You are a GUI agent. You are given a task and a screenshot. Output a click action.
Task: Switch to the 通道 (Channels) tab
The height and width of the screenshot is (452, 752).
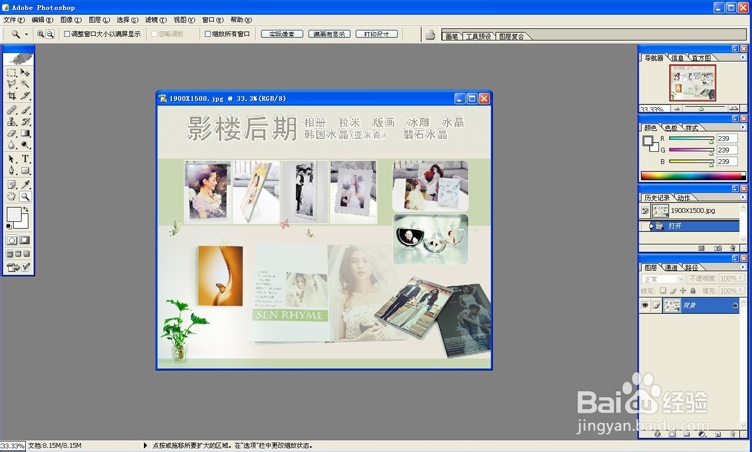pyautogui.click(x=671, y=268)
